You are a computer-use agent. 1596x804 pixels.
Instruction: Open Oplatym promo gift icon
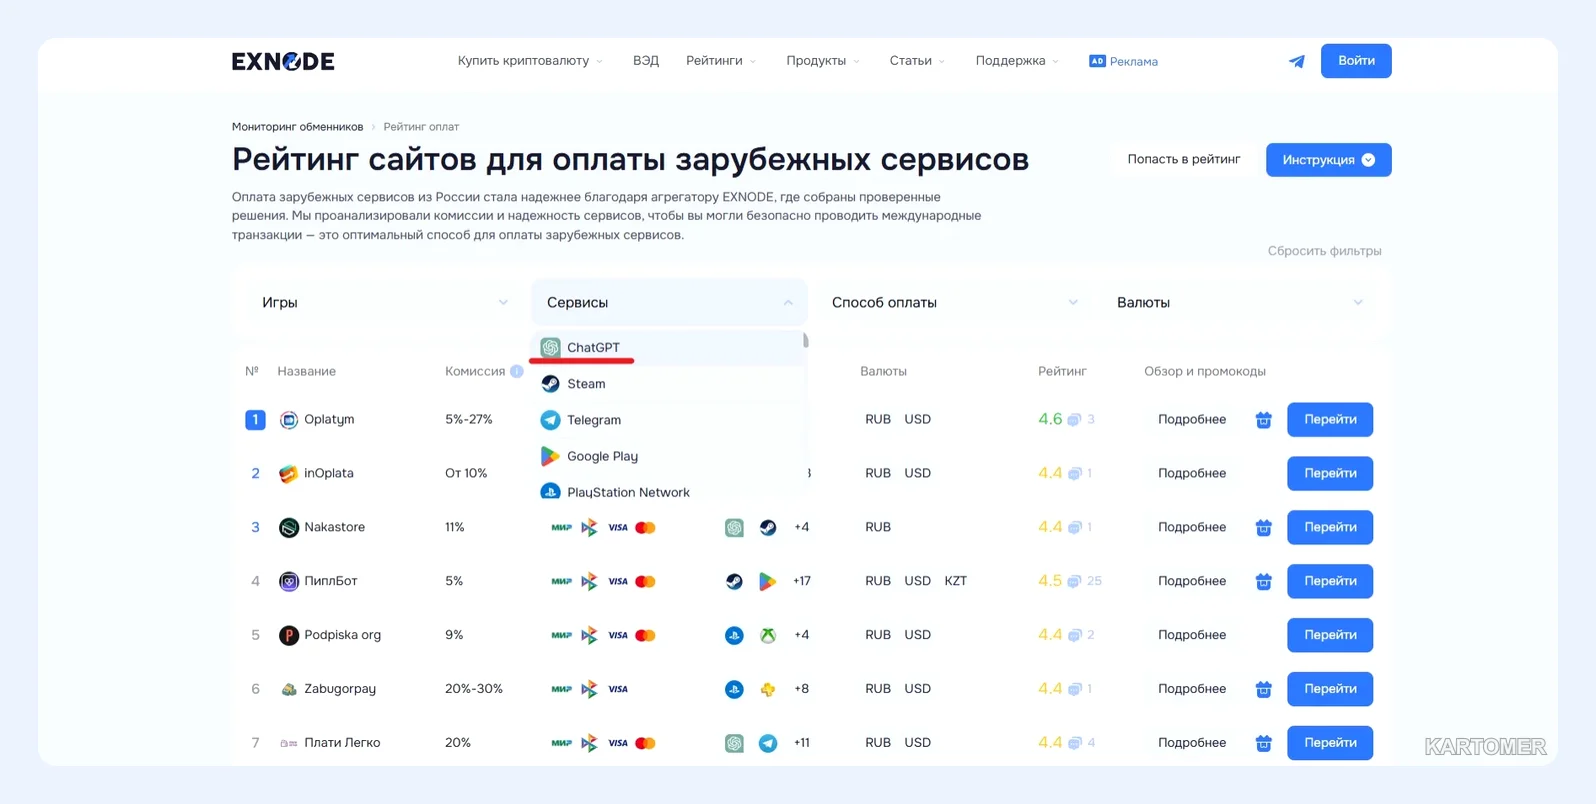pyautogui.click(x=1263, y=420)
